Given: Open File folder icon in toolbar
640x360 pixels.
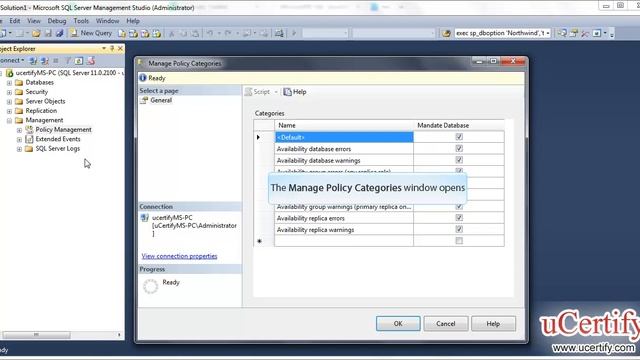Looking at the screenshot, I should click(36, 33).
